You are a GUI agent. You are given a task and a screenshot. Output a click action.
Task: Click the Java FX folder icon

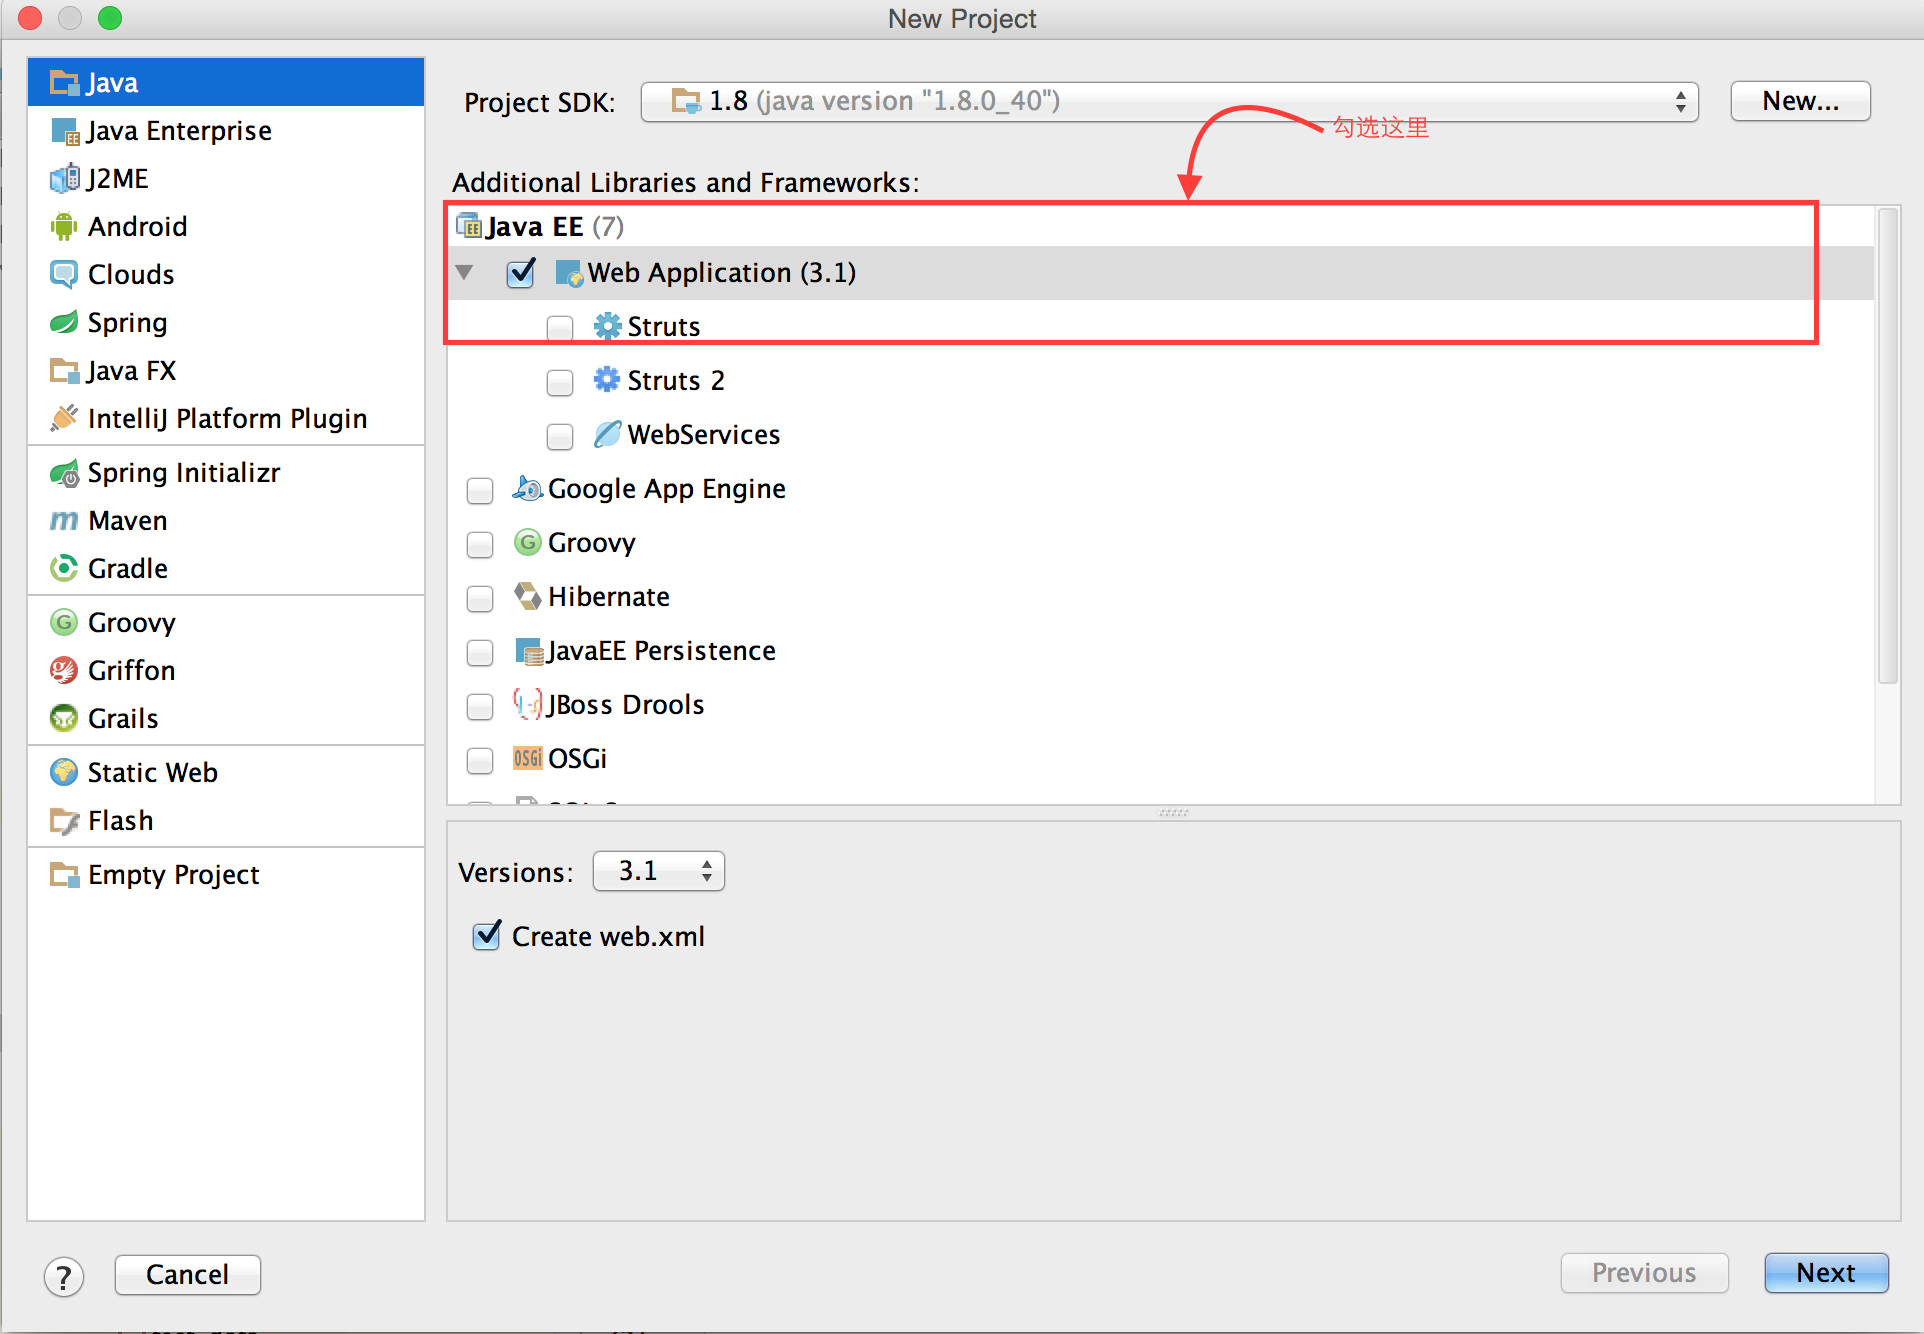(64, 371)
